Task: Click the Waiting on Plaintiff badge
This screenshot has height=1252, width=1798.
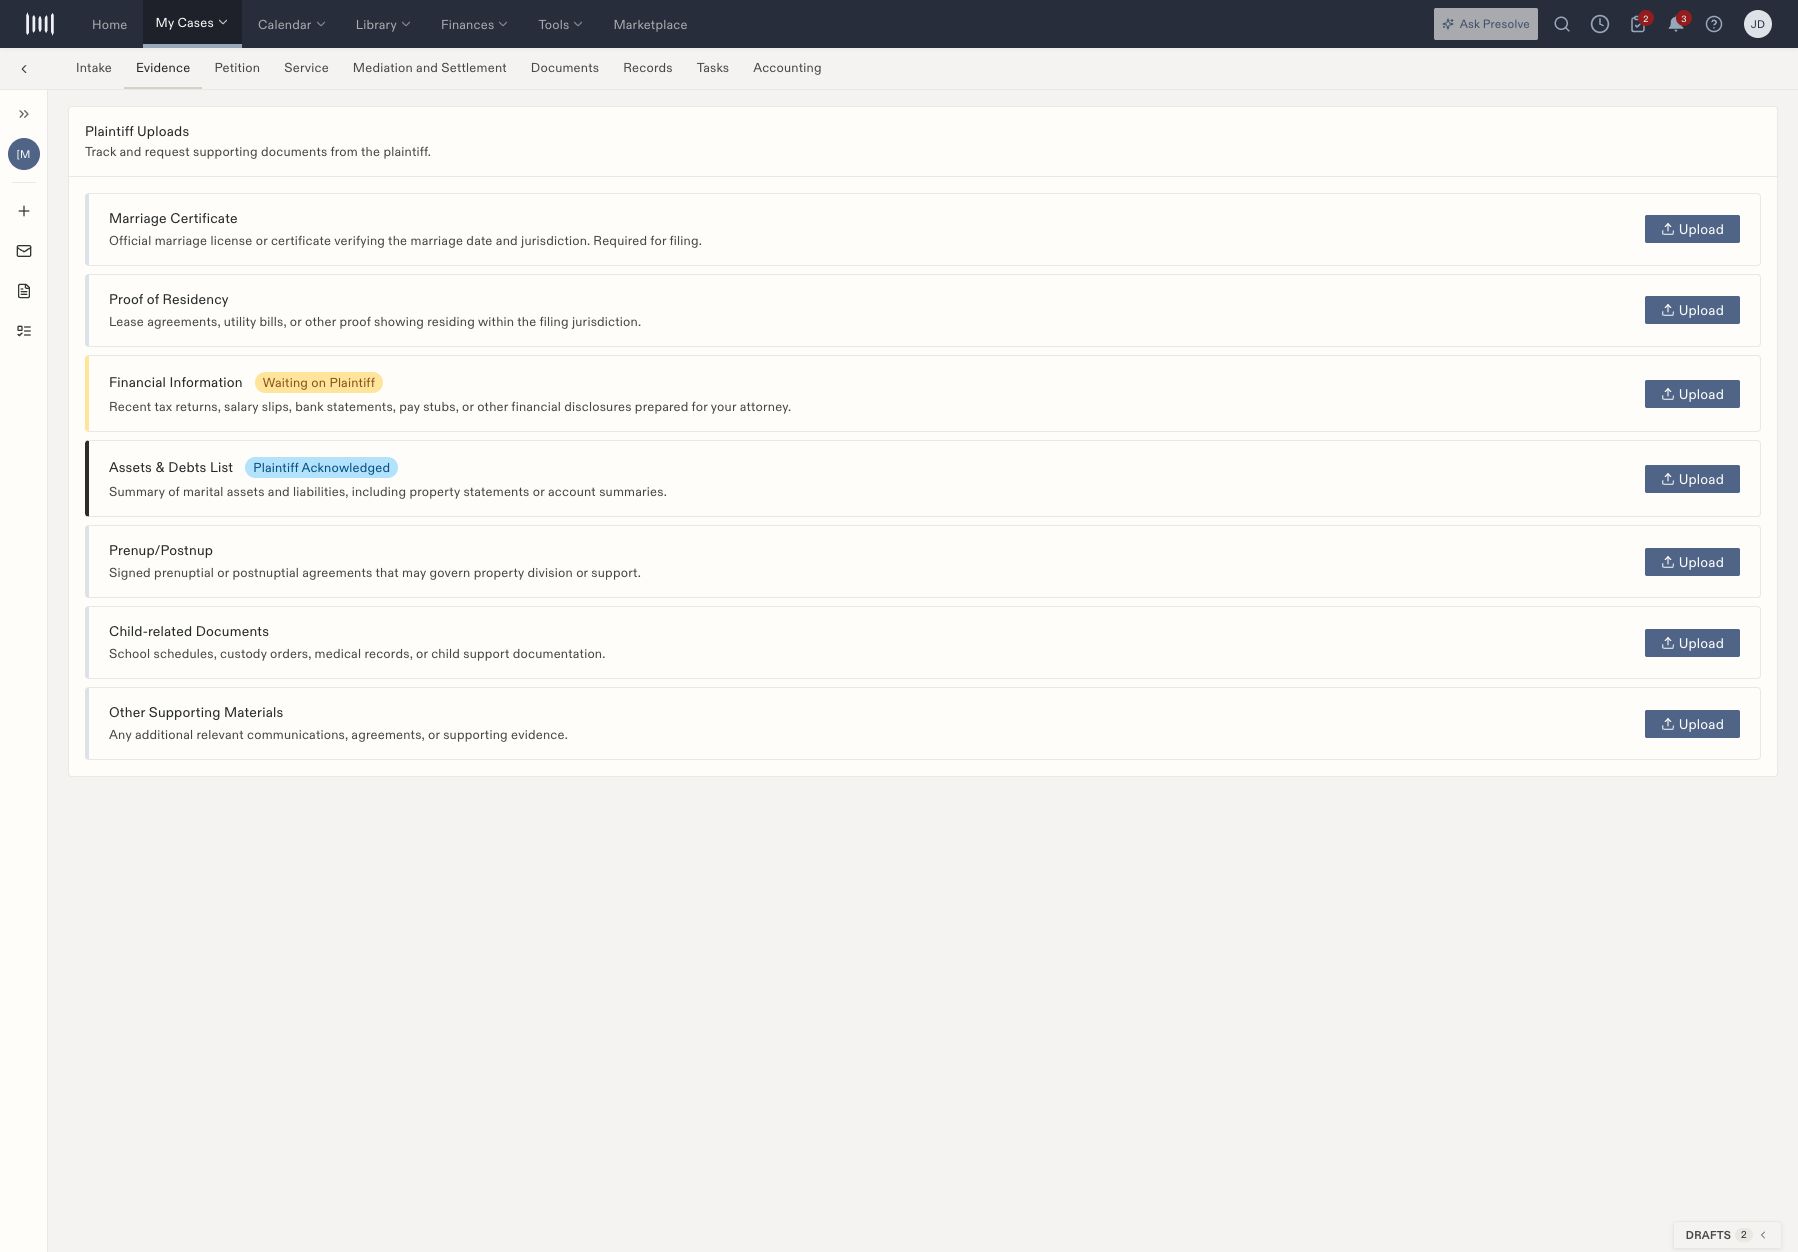Action: point(319,383)
